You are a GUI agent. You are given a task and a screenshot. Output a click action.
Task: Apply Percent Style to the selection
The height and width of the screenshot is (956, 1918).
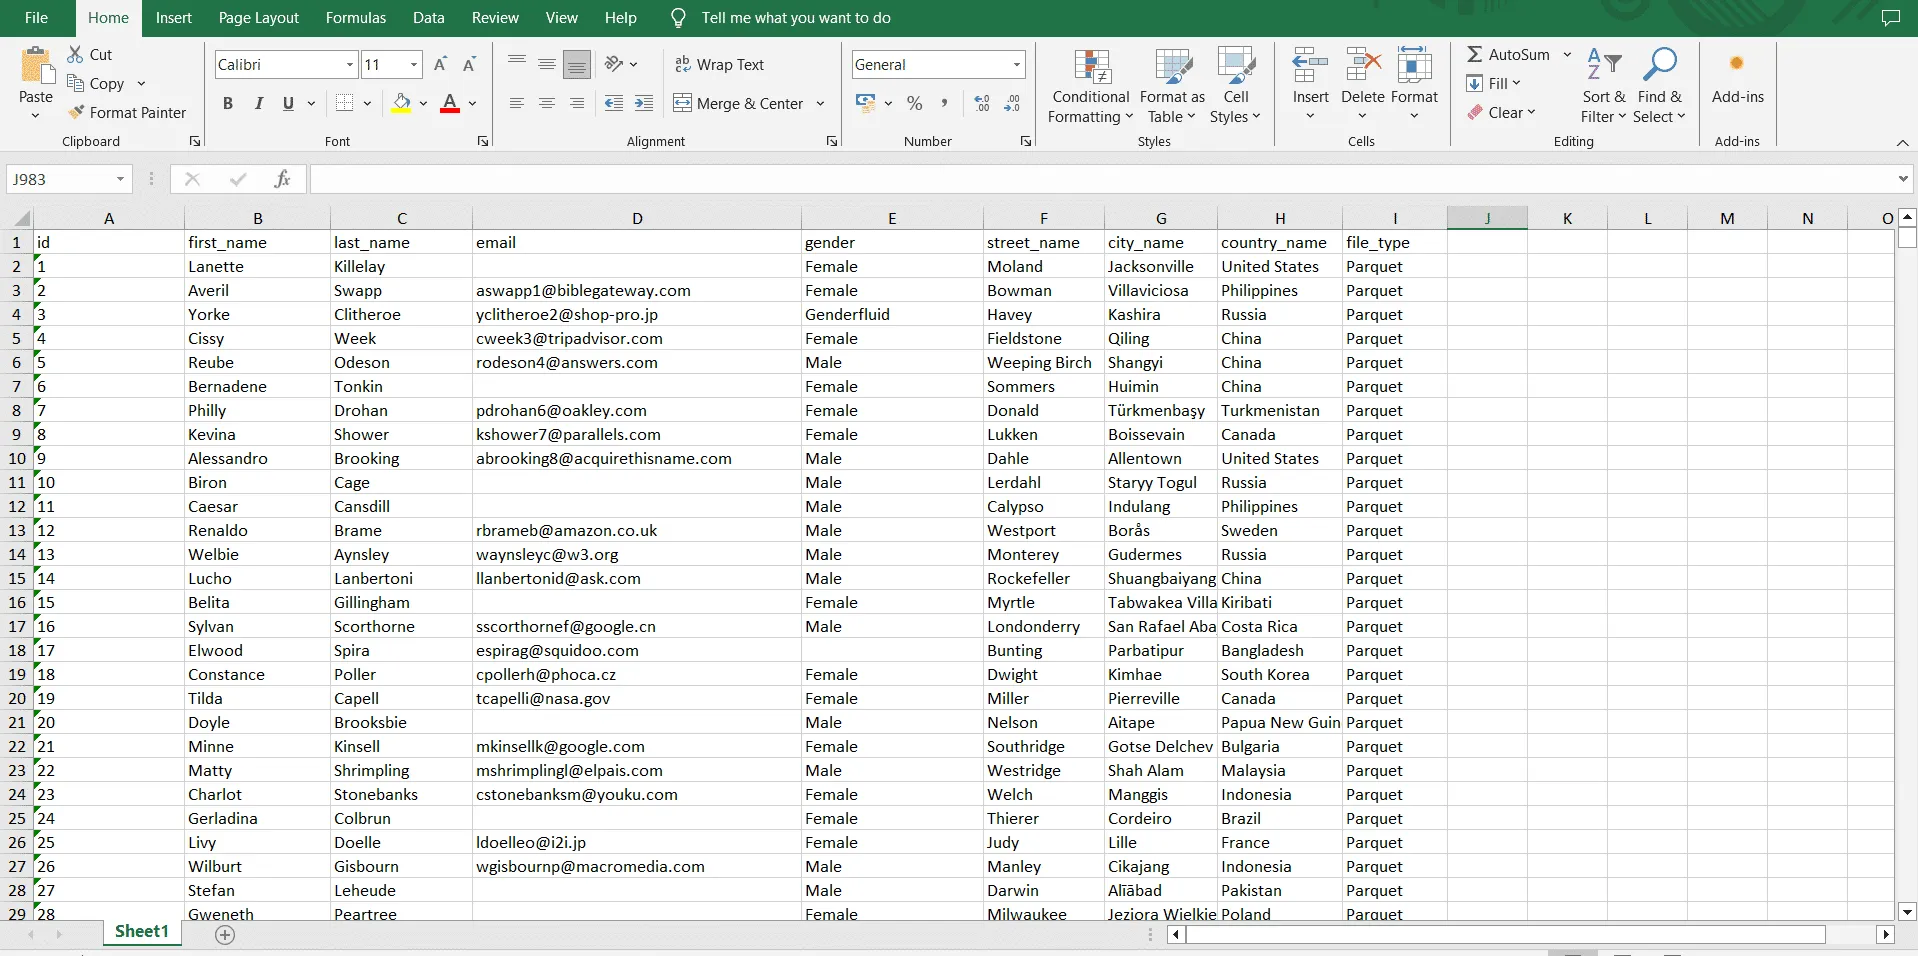(915, 103)
